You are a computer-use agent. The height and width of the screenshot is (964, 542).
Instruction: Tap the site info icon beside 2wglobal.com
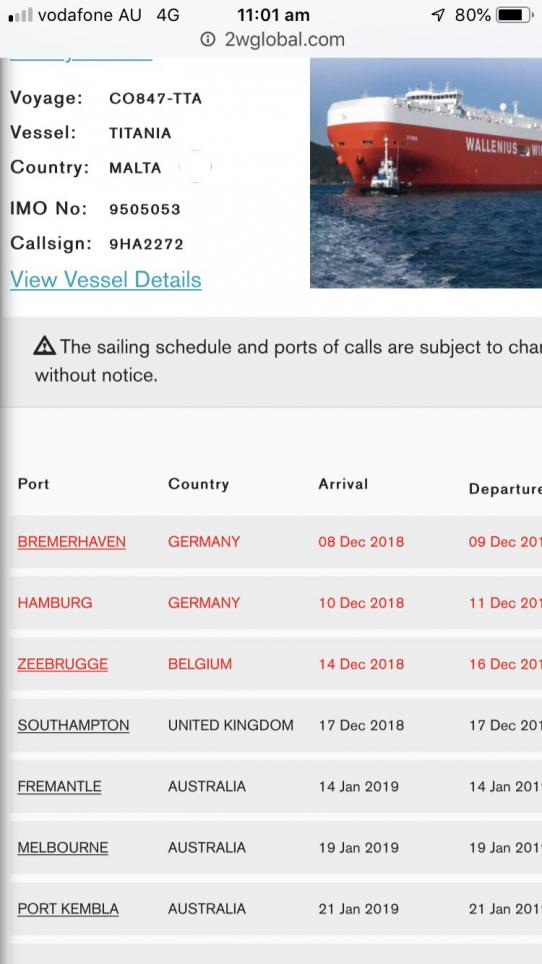point(208,40)
